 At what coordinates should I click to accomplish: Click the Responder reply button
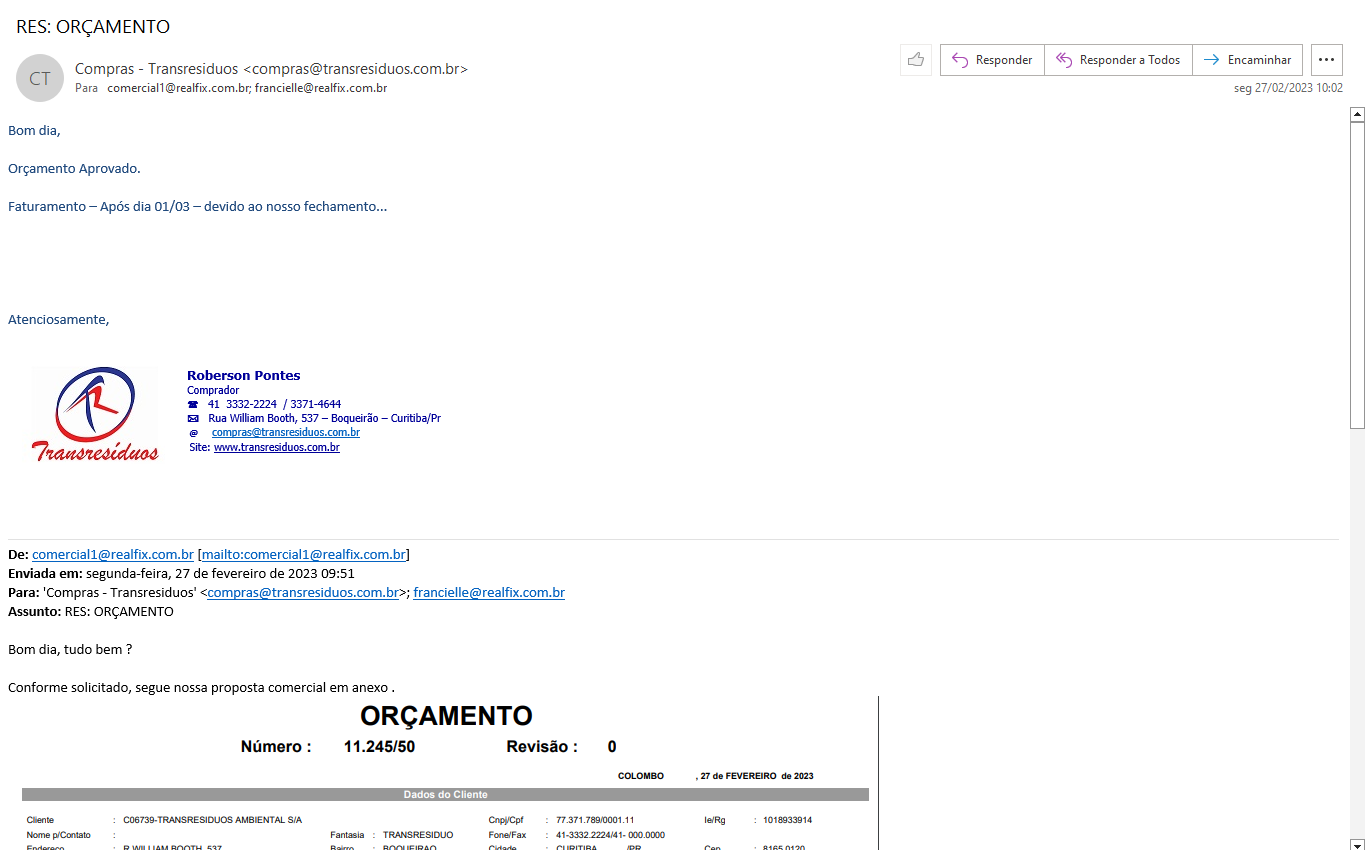coord(992,60)
